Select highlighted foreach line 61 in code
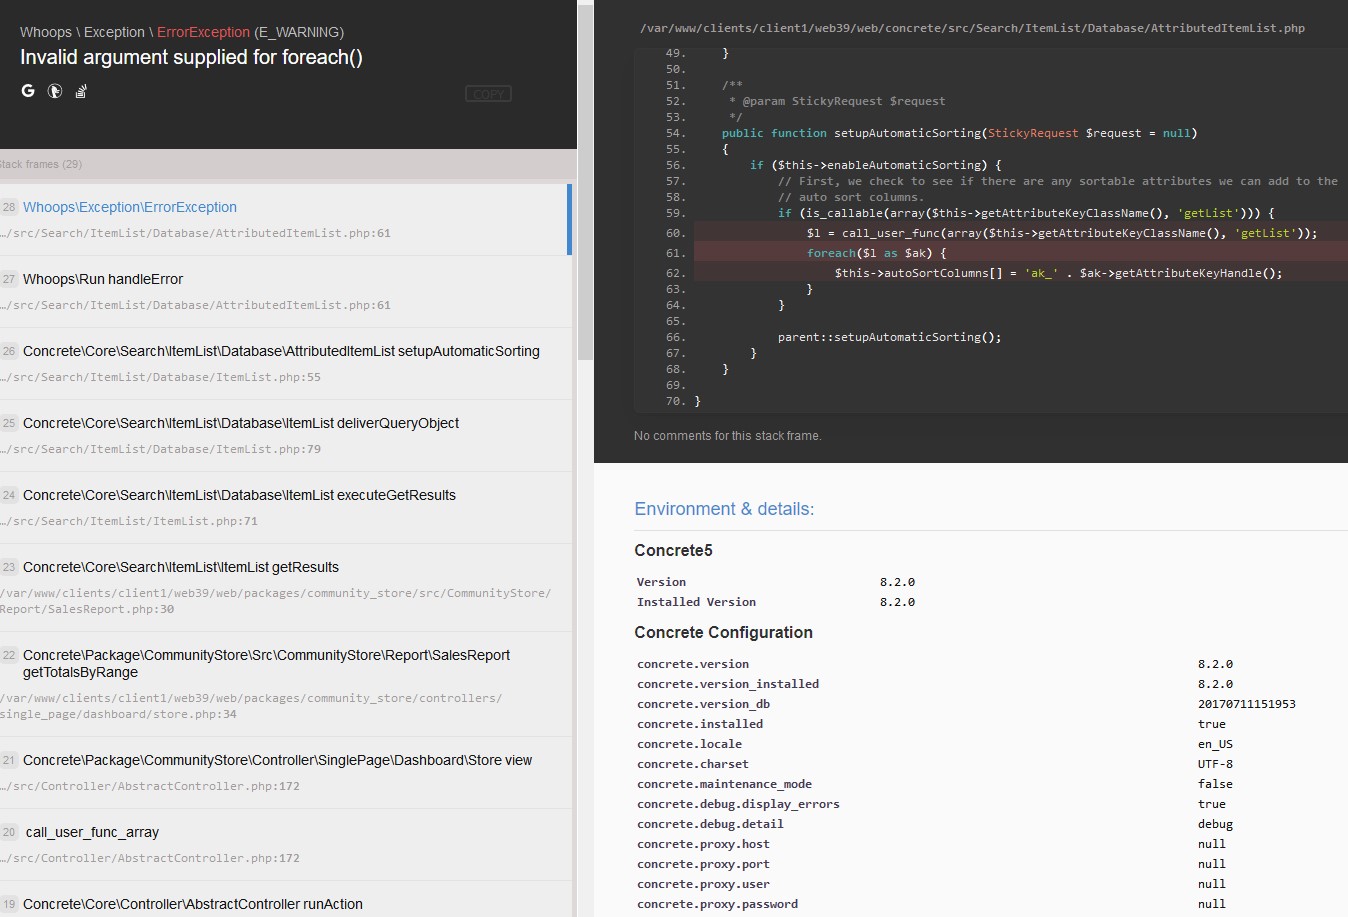The height and width of the screenshot is (917, 1348). point(880,252)
